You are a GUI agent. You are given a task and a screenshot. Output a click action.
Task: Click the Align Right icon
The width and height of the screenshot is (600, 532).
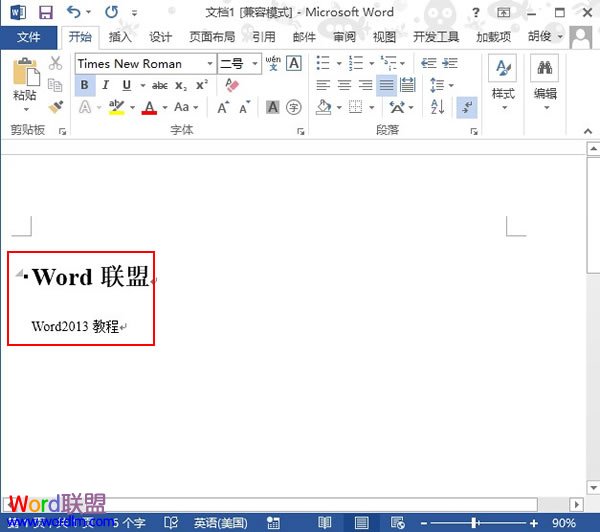pyautogui.click(x=365, y=85)
